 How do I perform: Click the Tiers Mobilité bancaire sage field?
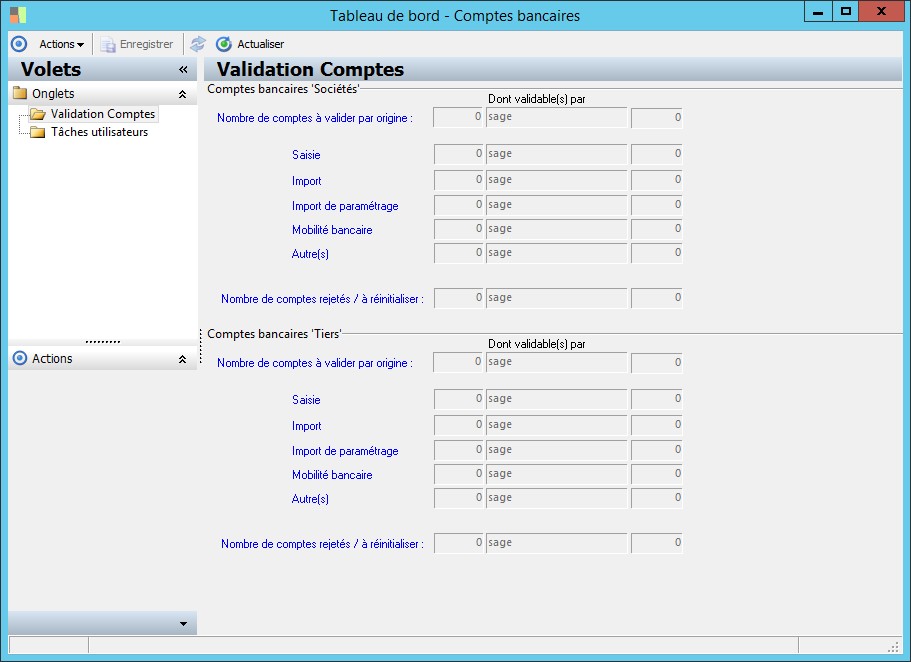tap(556, 474)
